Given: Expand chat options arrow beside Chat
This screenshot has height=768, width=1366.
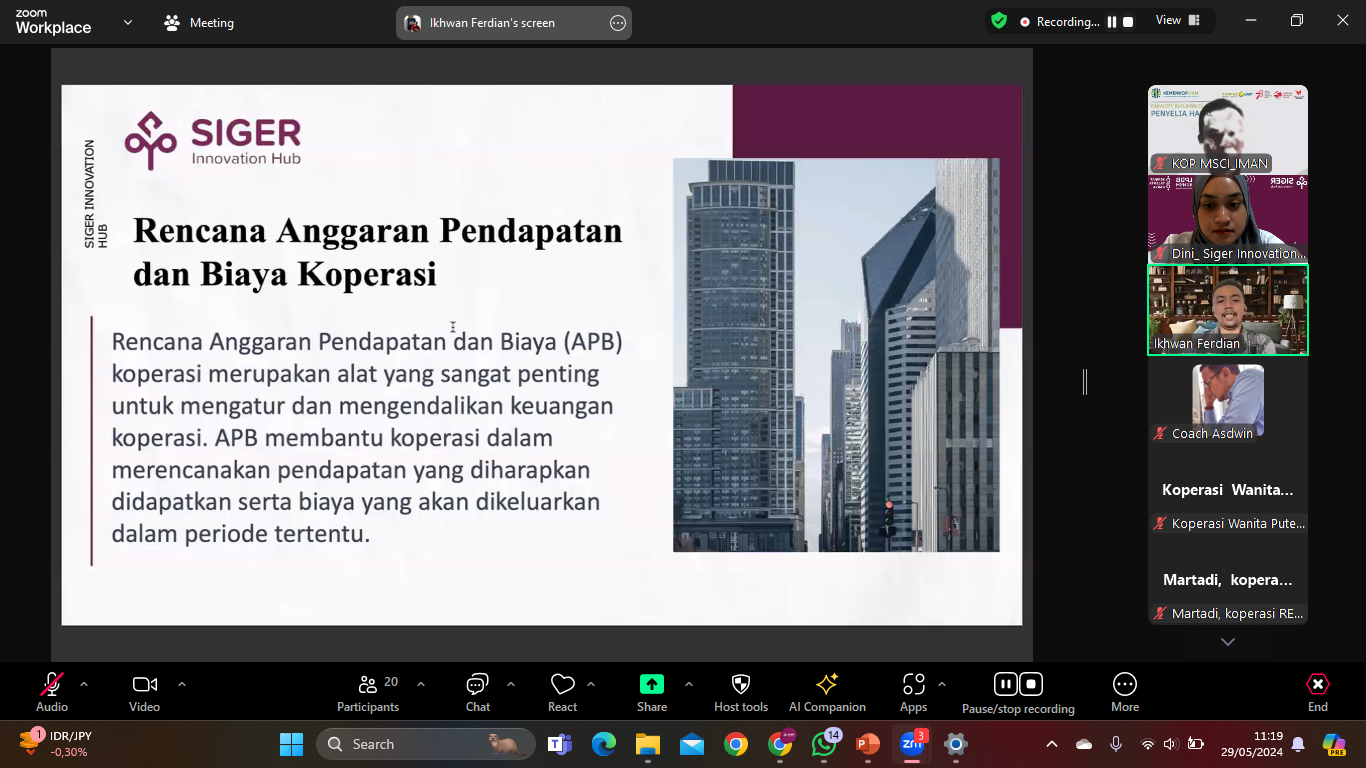Looking at the screenshot, I should coord(511,684).
